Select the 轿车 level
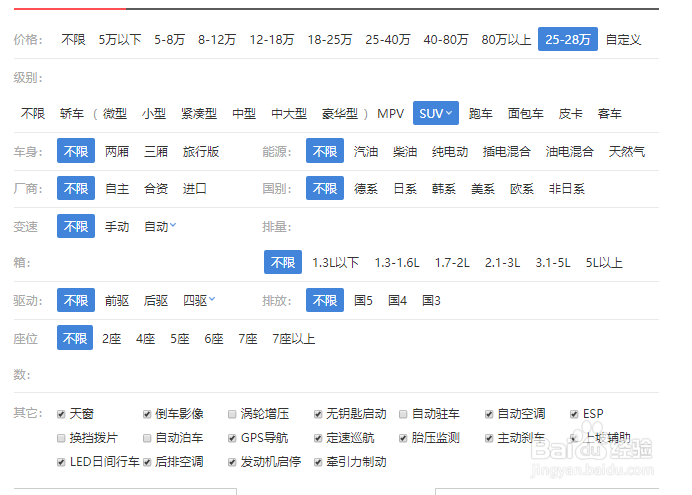 click(72, 114)
